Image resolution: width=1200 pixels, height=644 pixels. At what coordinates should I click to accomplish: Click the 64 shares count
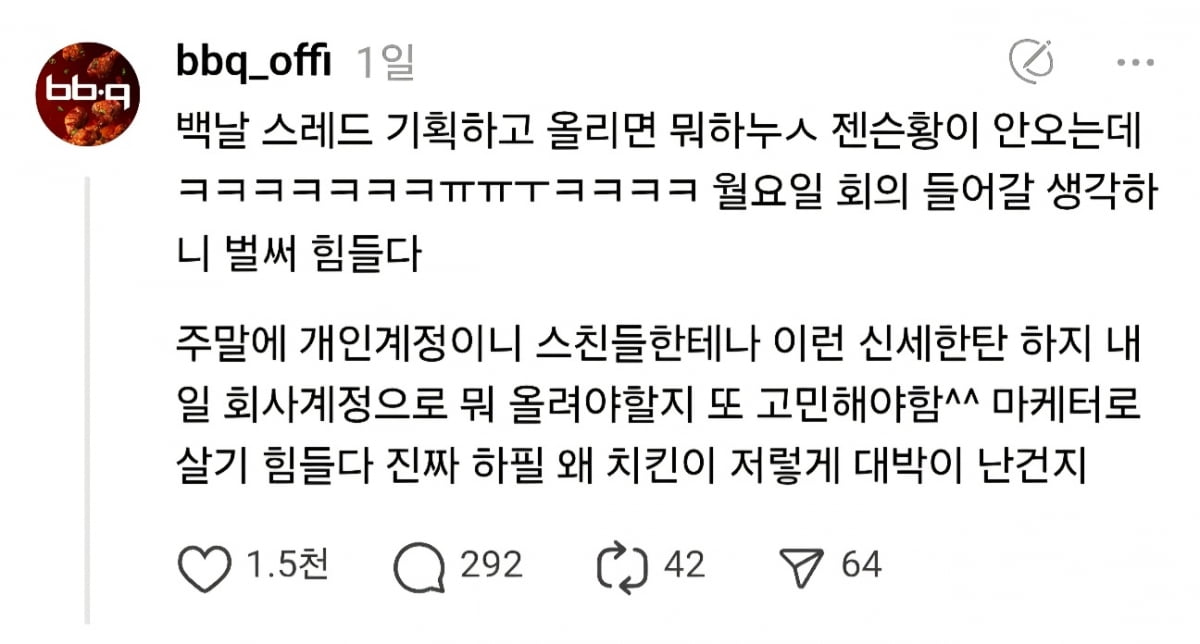tap(862, 567)
